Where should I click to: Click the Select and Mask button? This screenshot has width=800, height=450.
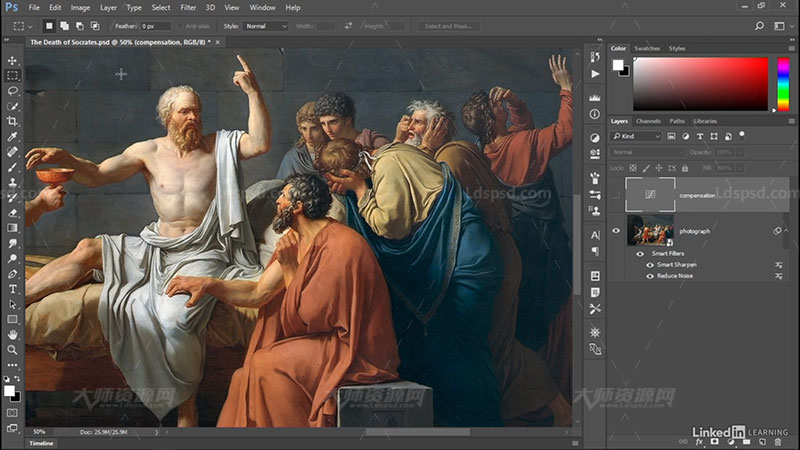(449, 26)
